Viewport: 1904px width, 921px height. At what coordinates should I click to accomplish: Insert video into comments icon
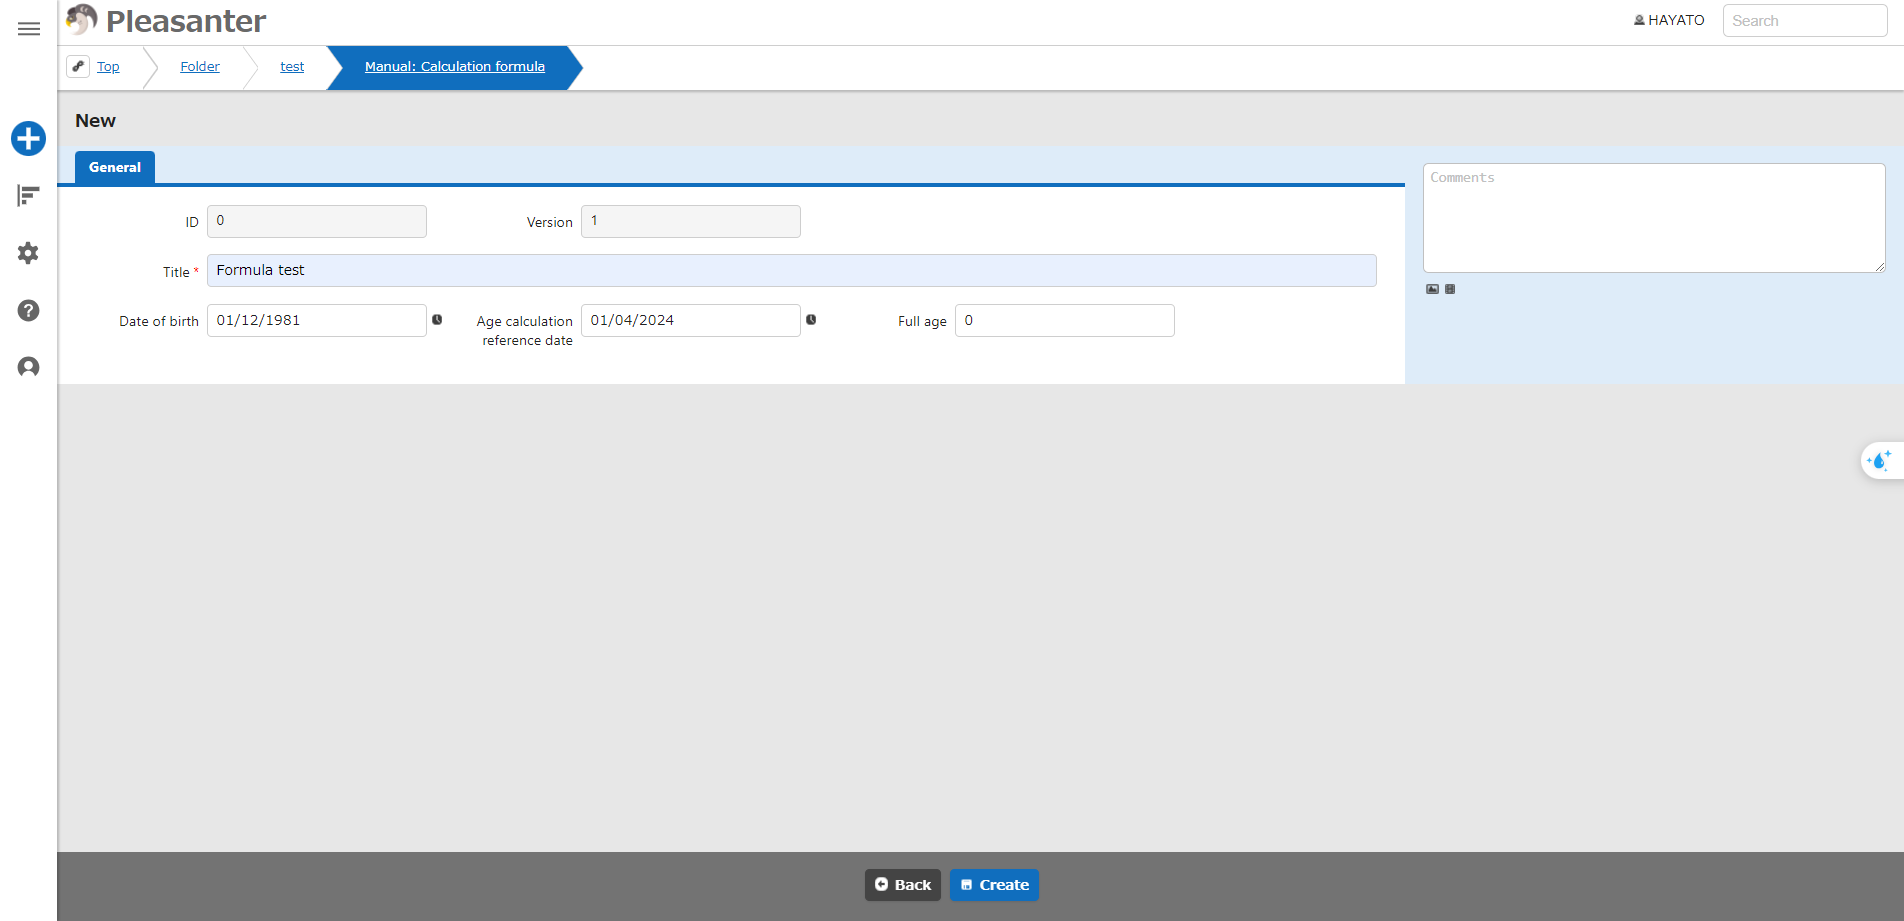coord(1450,289)
